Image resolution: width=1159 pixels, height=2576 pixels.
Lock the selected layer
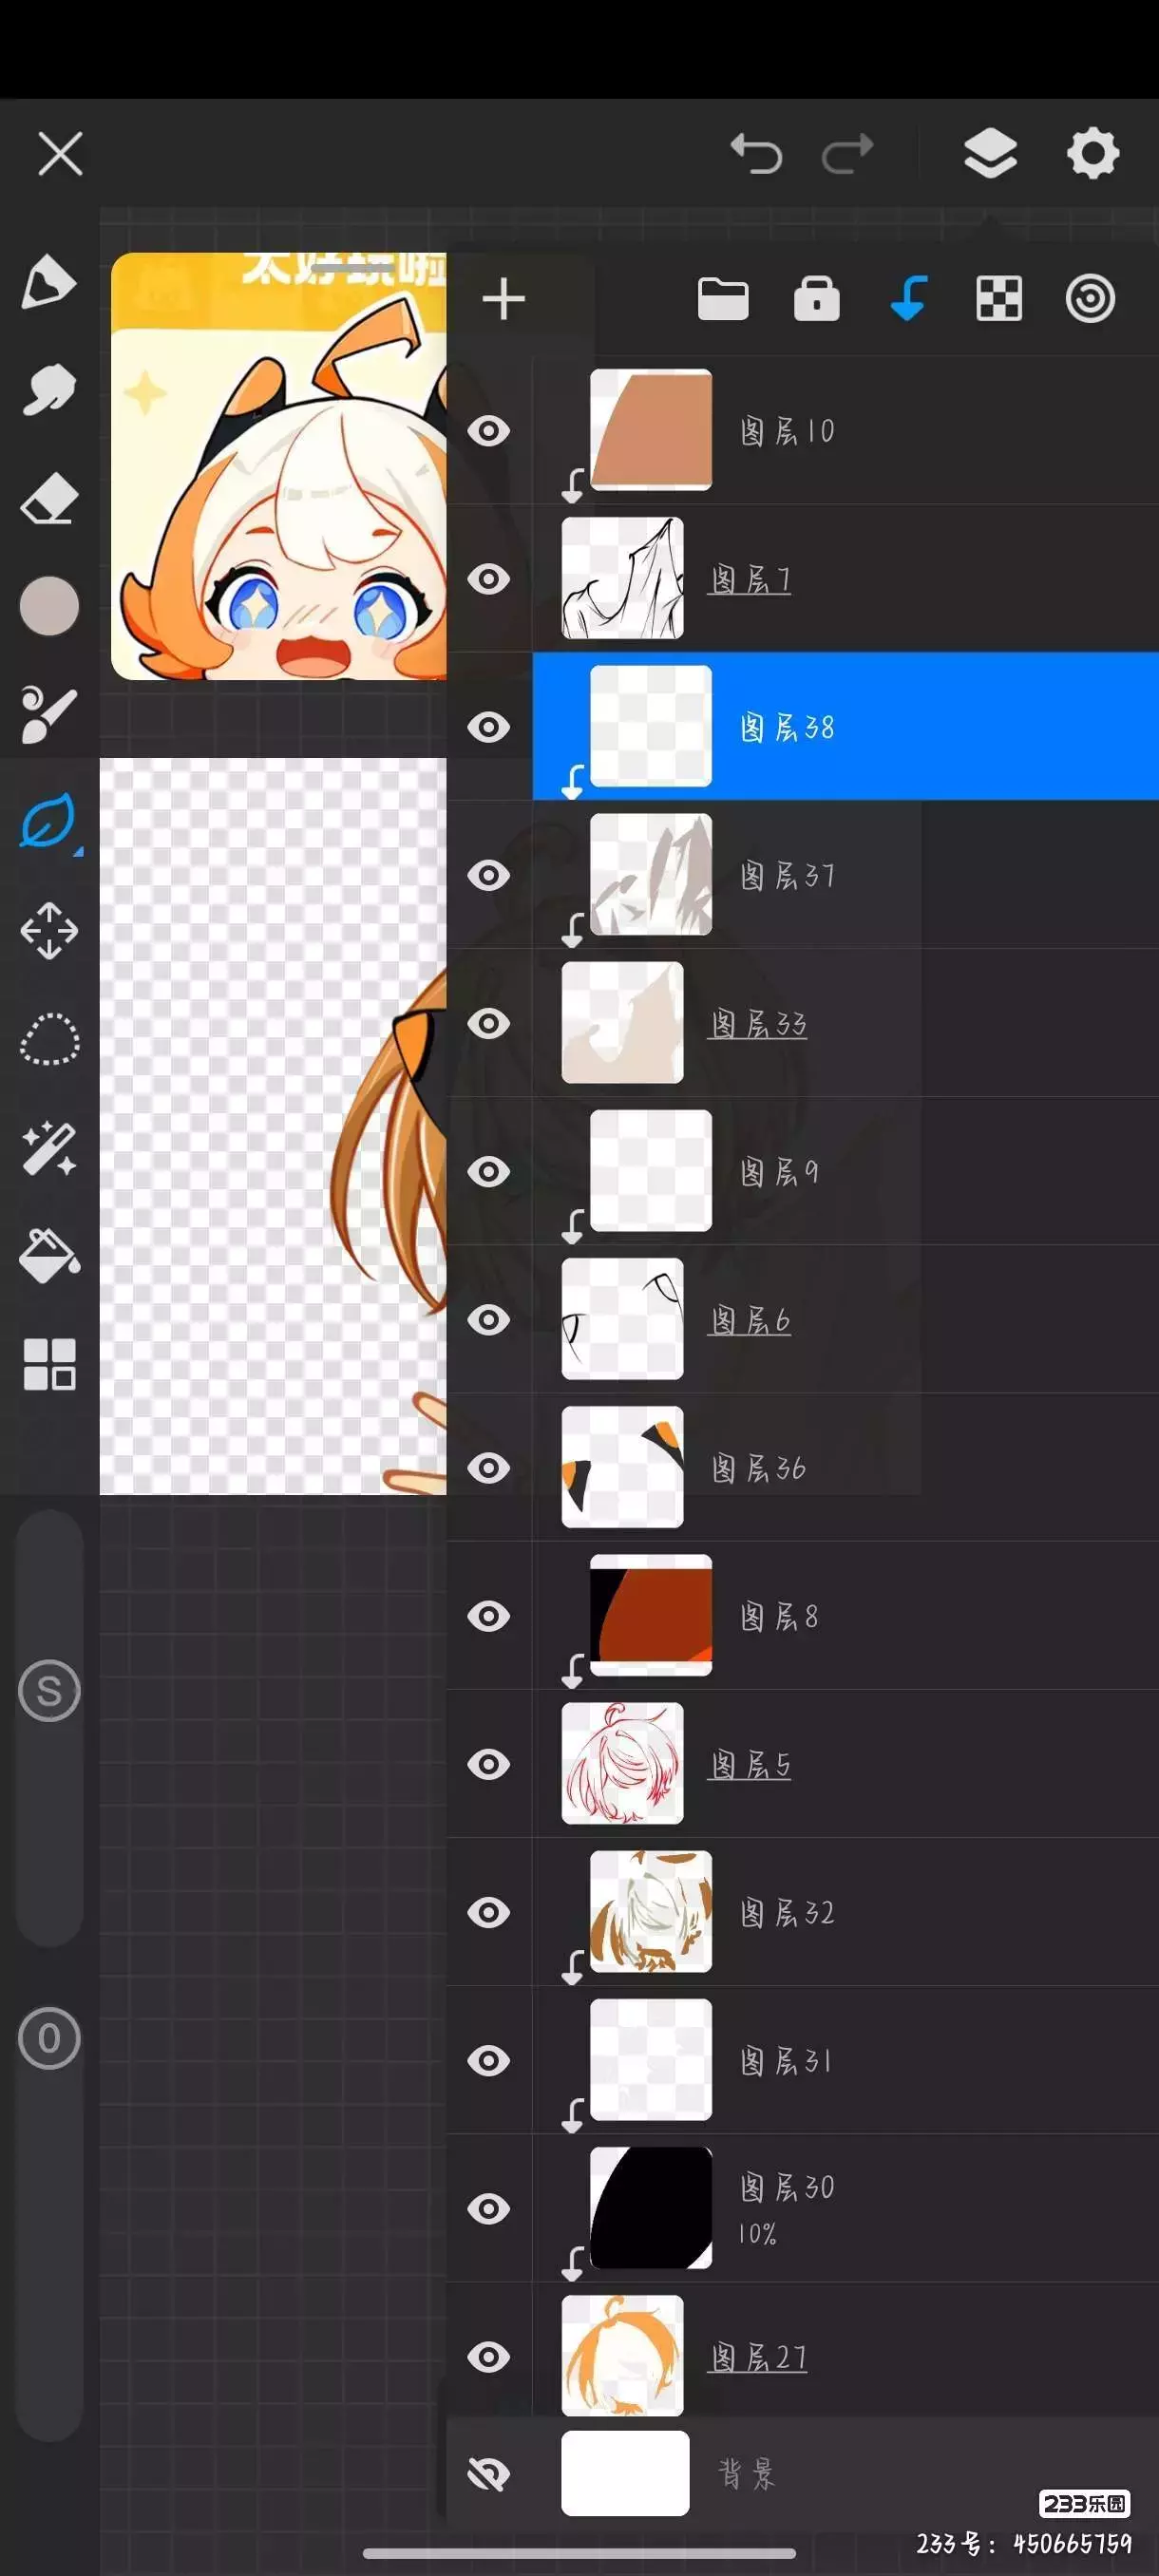[x=816, y=299]
